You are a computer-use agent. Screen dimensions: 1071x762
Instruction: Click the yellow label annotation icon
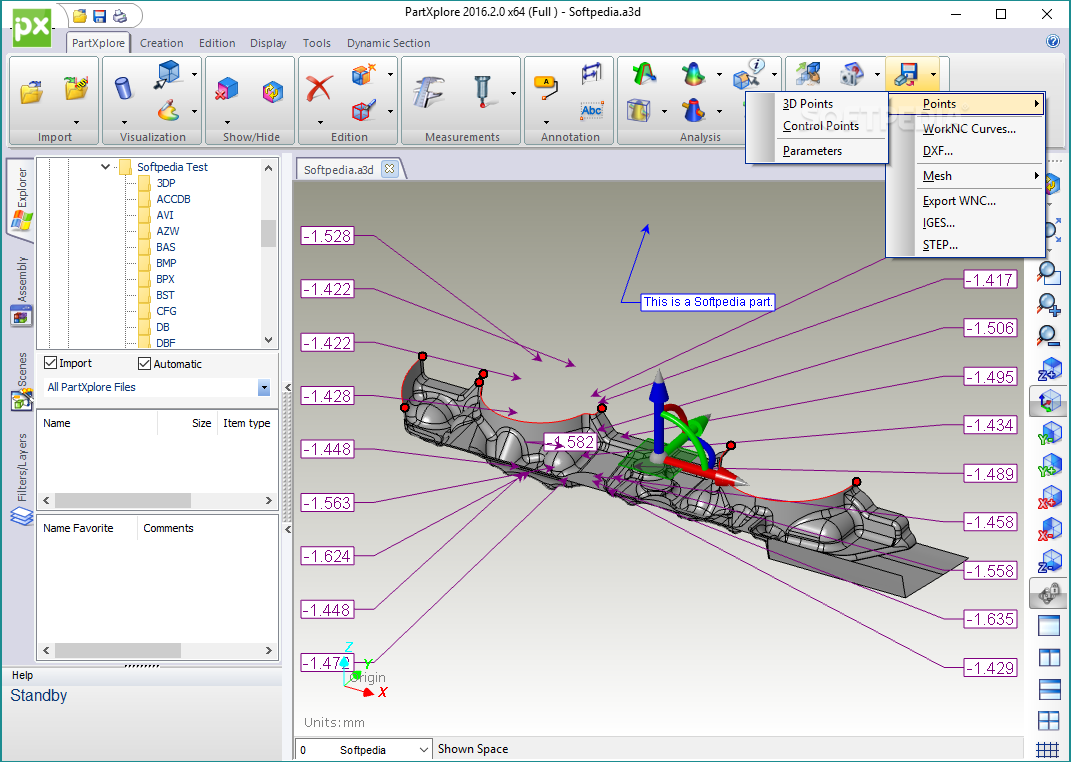pos(546,89)
